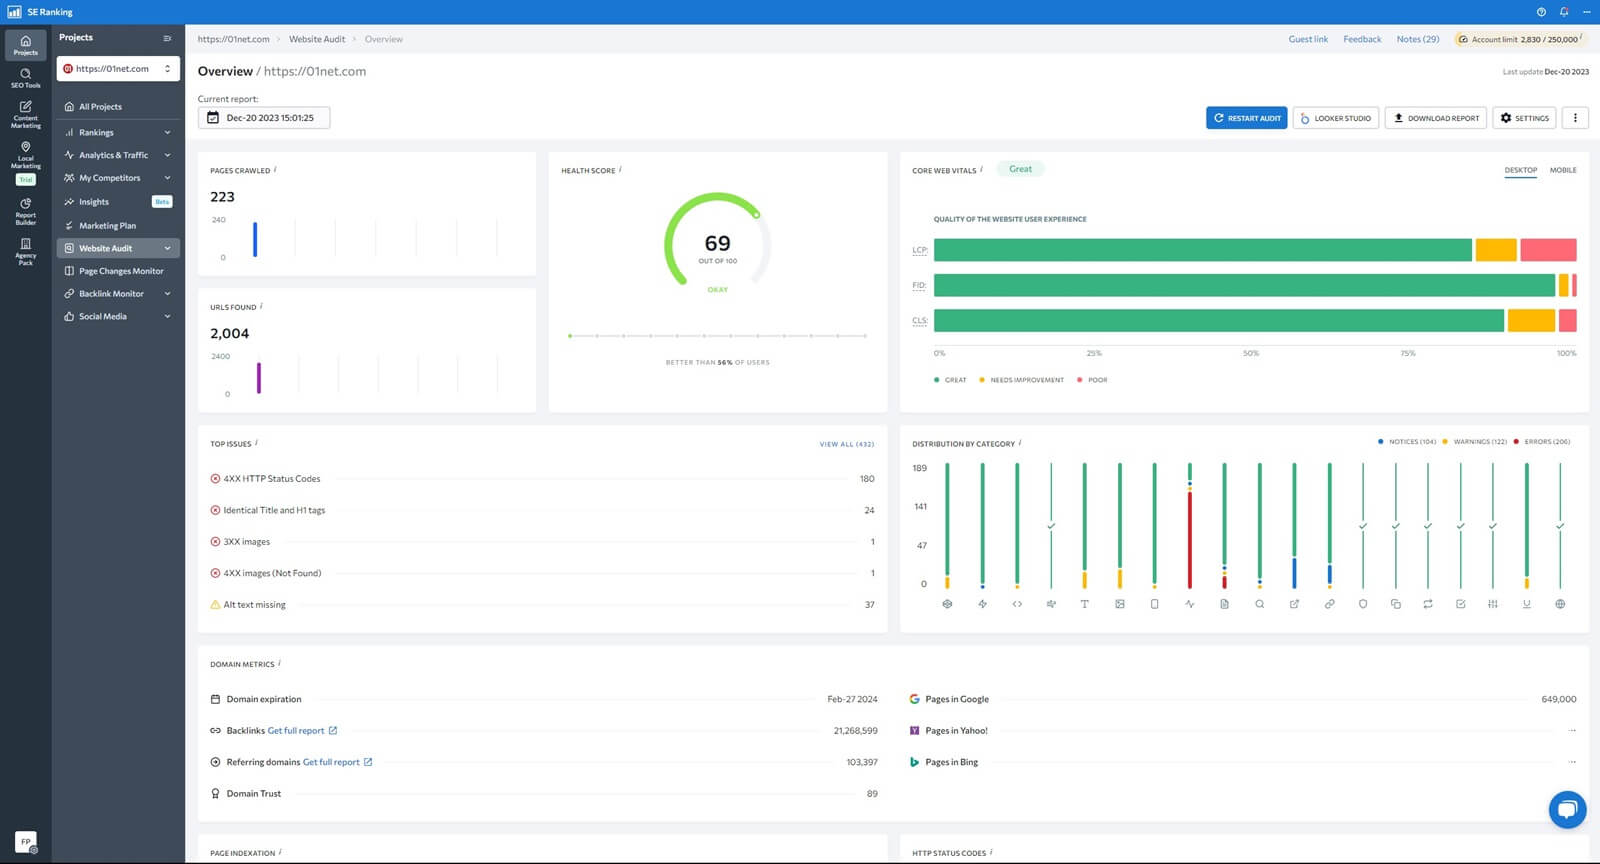Image resolution: width=1600 pixels, height=864 pixels.
Task: Open current report date picker
Action: pyautogui.click(x=264, y=118)
